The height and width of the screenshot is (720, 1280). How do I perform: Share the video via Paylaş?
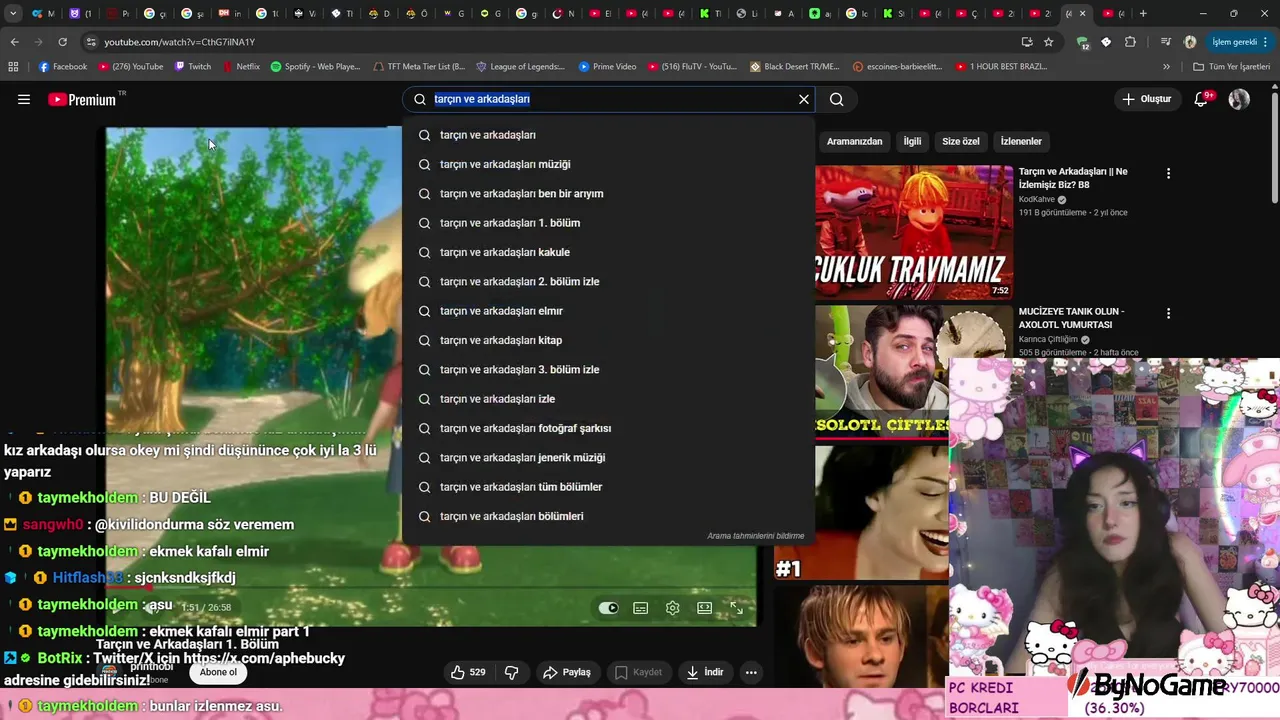tap(566, 672)
